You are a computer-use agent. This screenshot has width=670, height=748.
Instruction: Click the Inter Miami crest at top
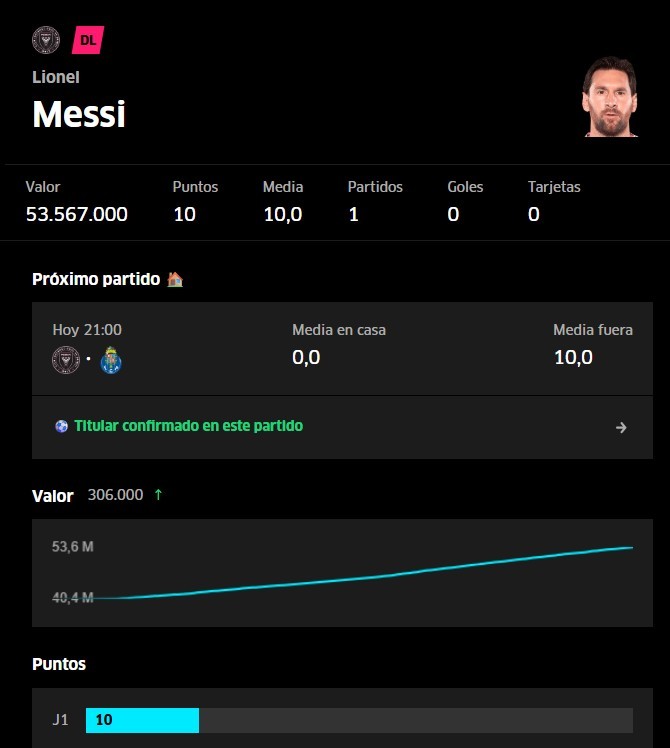pyautogui.click(x=46, y=40)
